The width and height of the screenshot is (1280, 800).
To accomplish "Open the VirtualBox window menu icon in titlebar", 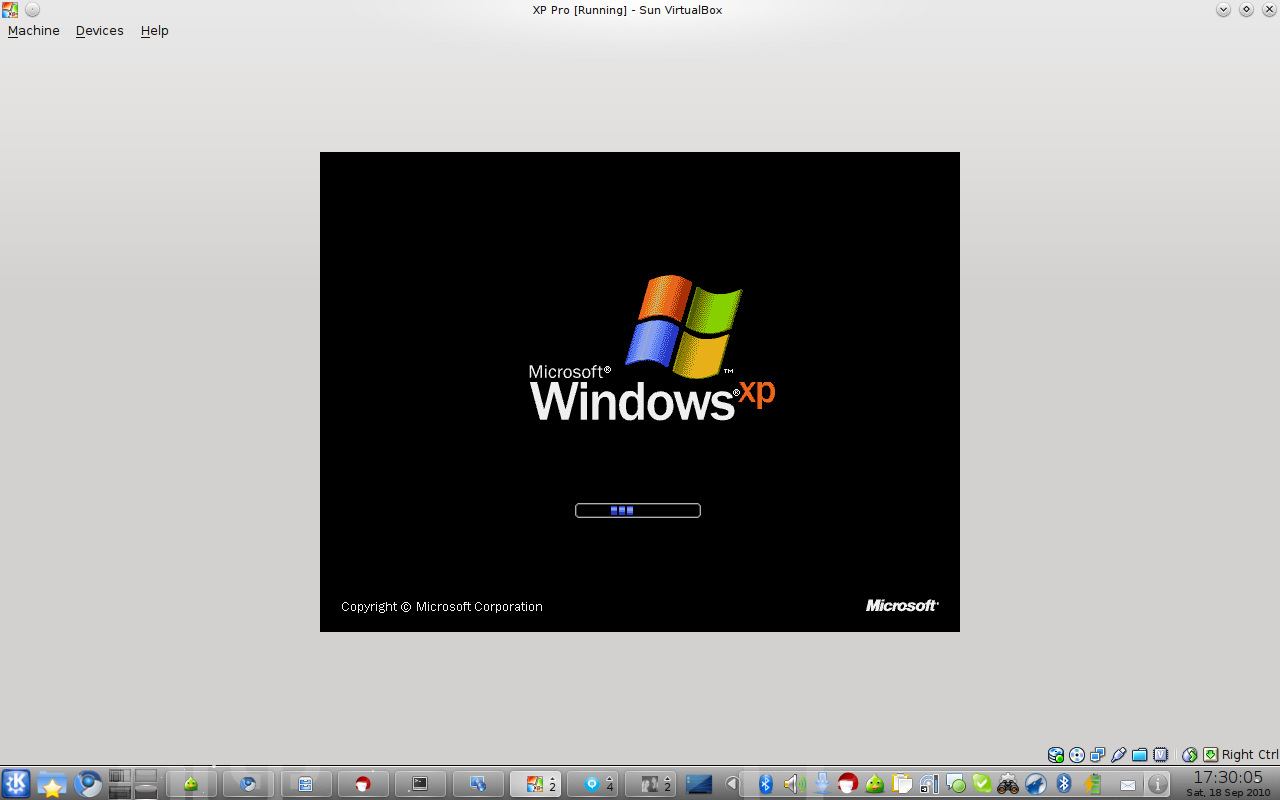I will click(x=10, y=10).
